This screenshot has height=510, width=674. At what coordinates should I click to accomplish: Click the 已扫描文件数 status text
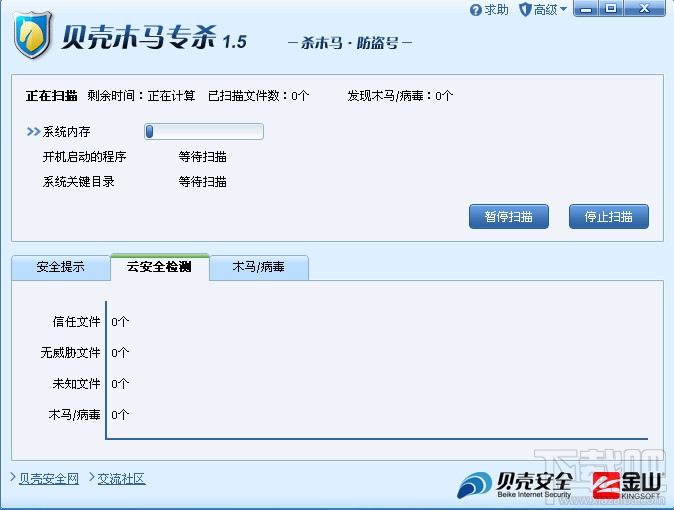coord(258,95)
